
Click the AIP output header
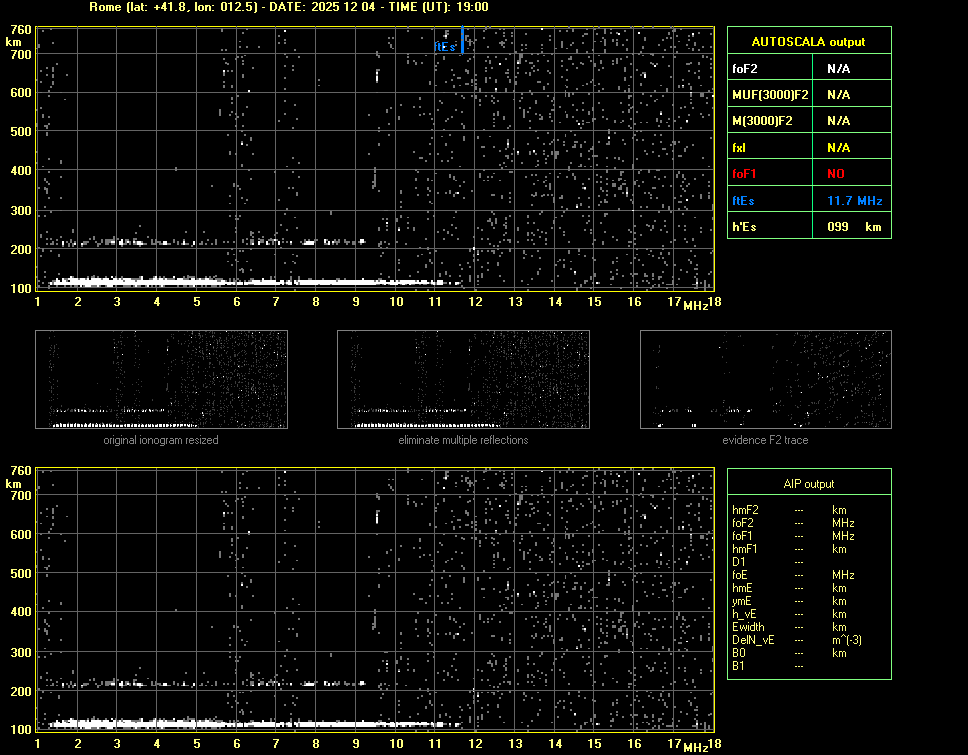pos(808,484)
